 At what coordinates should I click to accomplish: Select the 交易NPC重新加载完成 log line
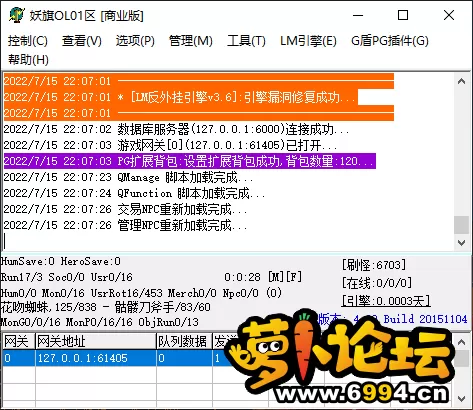coord(125,209)
